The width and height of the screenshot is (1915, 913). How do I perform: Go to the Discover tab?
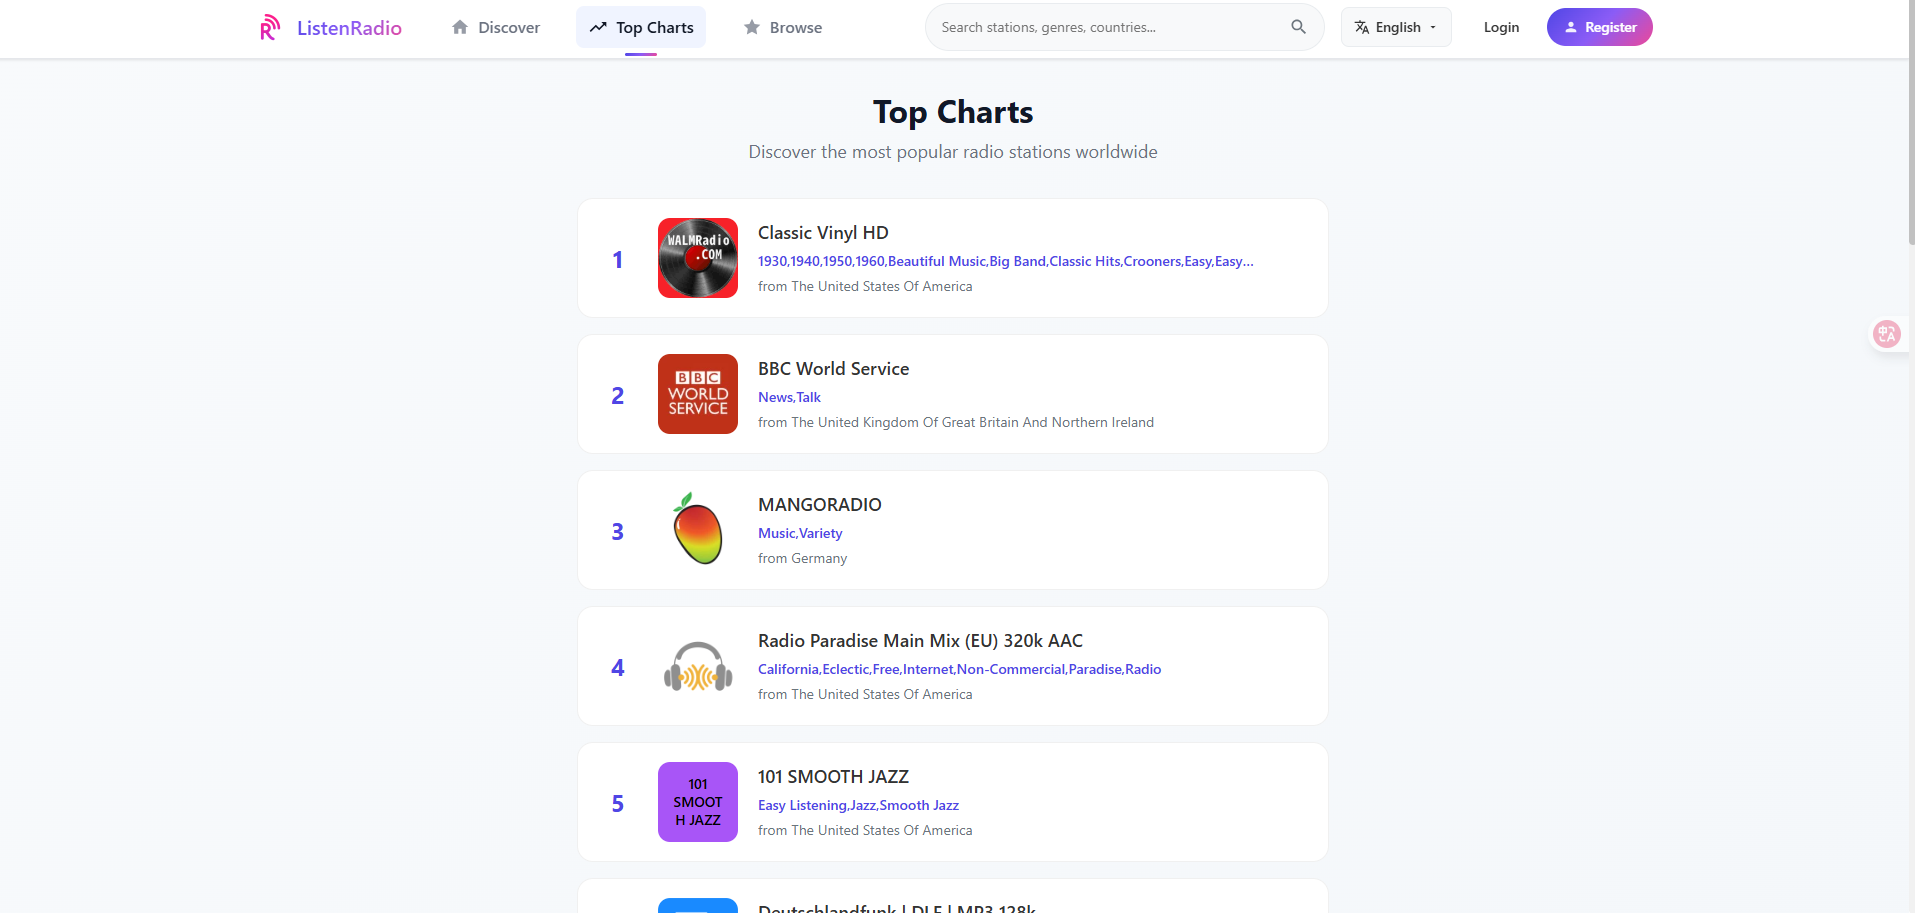[495, 27]
